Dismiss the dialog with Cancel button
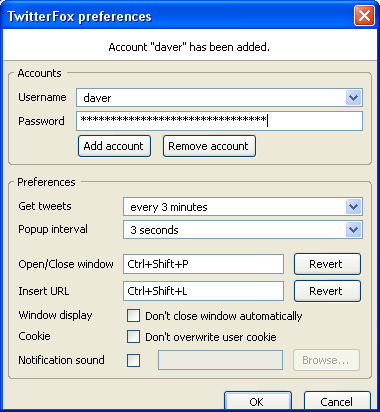This screenshot has height=412, width=380. 337,401
